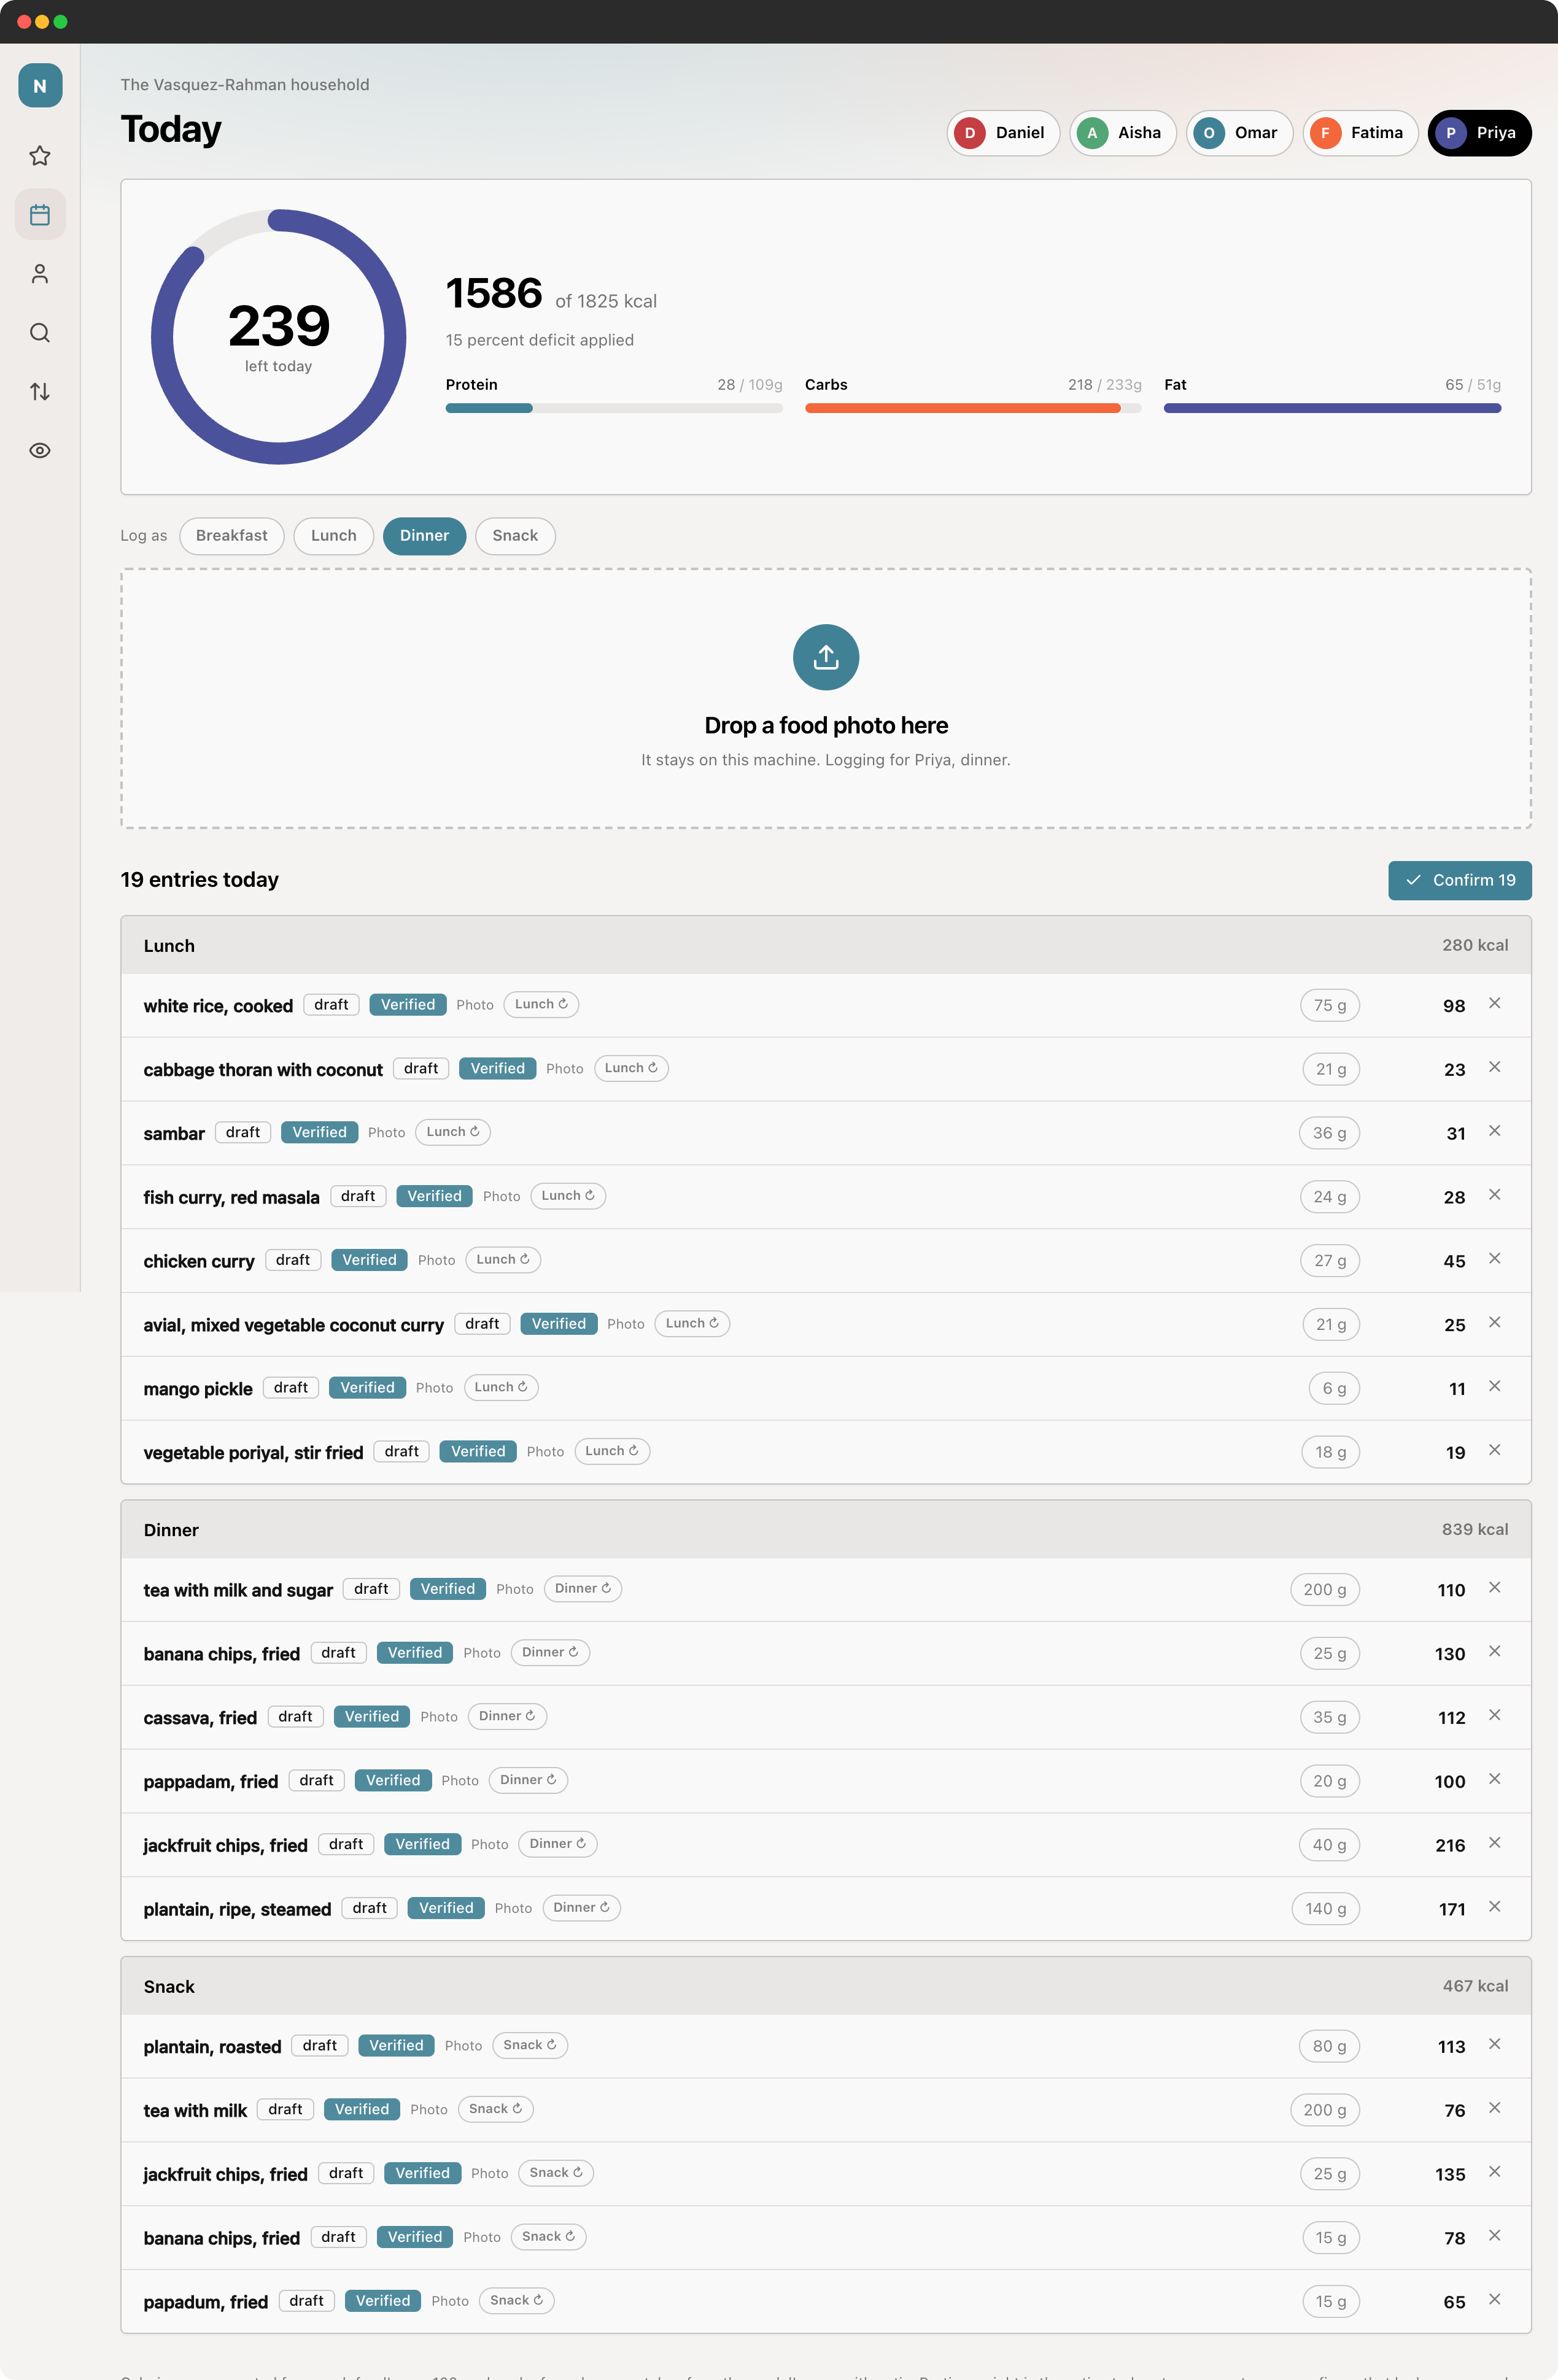Click the Lunch section header

pos(826,946)
